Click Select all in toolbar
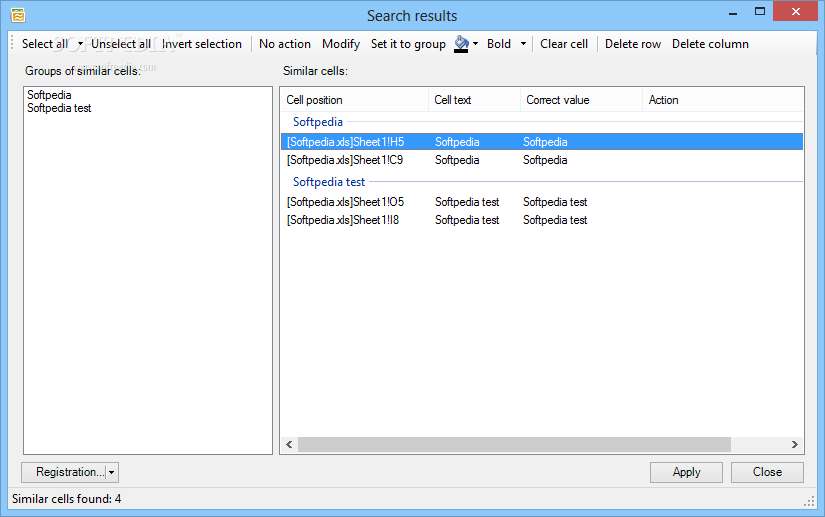This screenshot has width=825, height=517. click(x=45, y=44)
